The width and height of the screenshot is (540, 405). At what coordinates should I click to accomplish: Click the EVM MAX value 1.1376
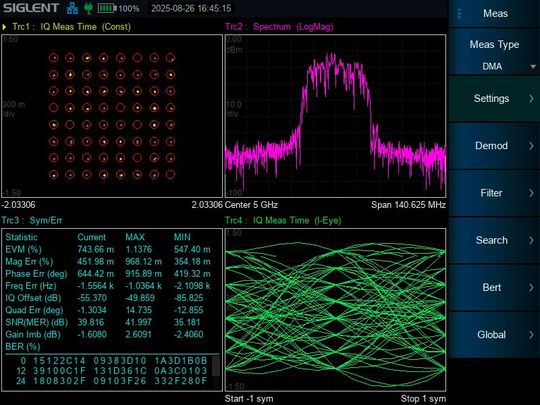point(138,249)
